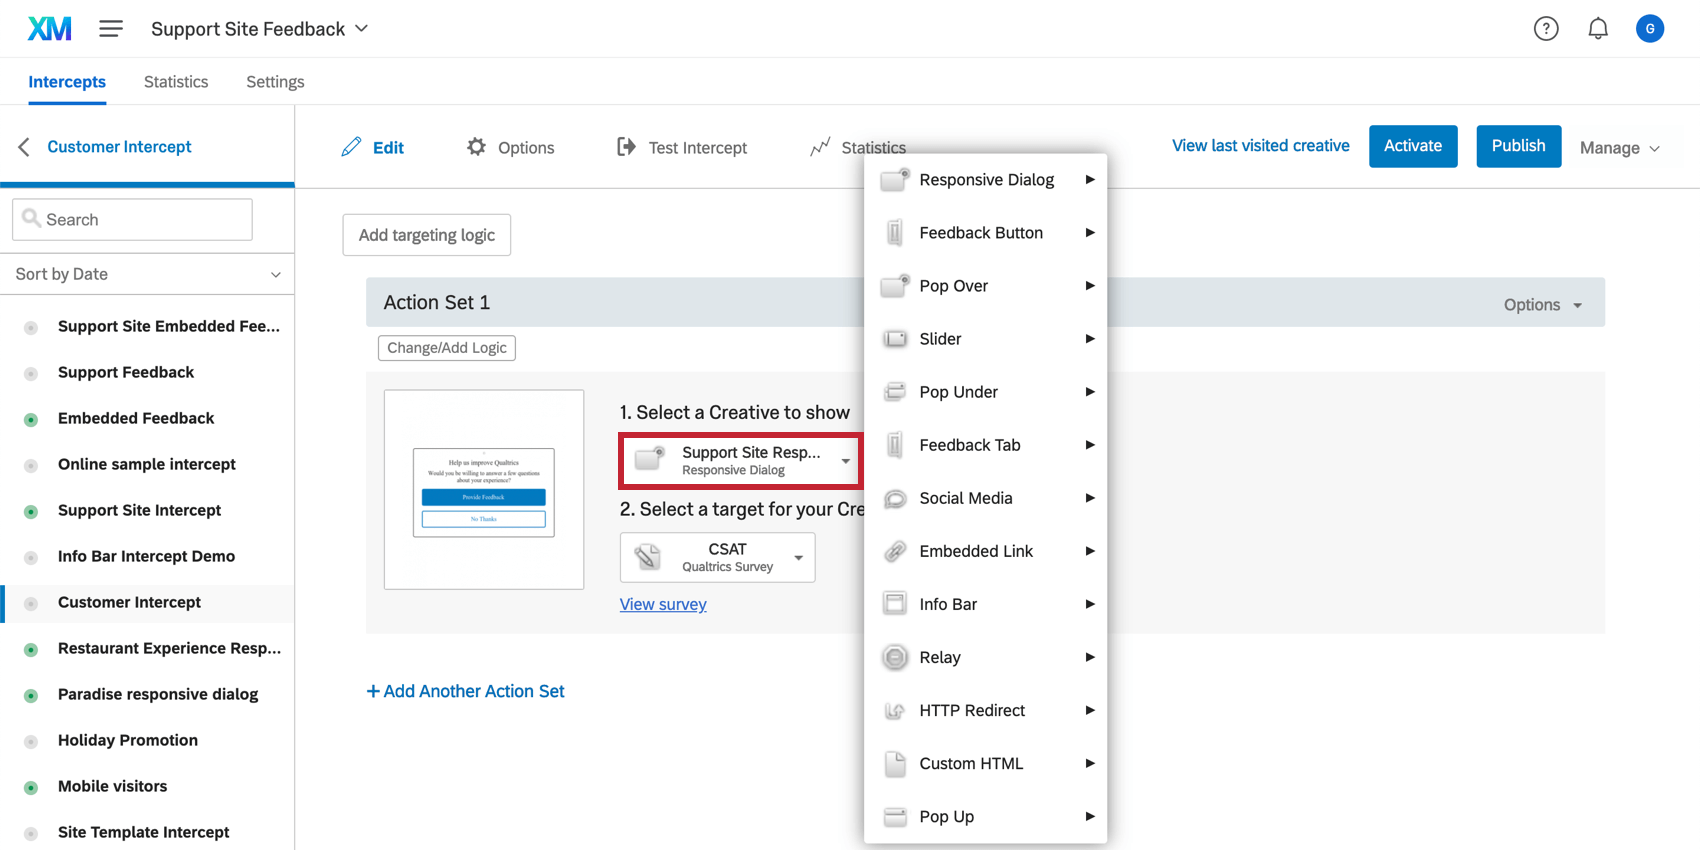
Task: Click the Options gear icon
Action: tap(476, 147)
